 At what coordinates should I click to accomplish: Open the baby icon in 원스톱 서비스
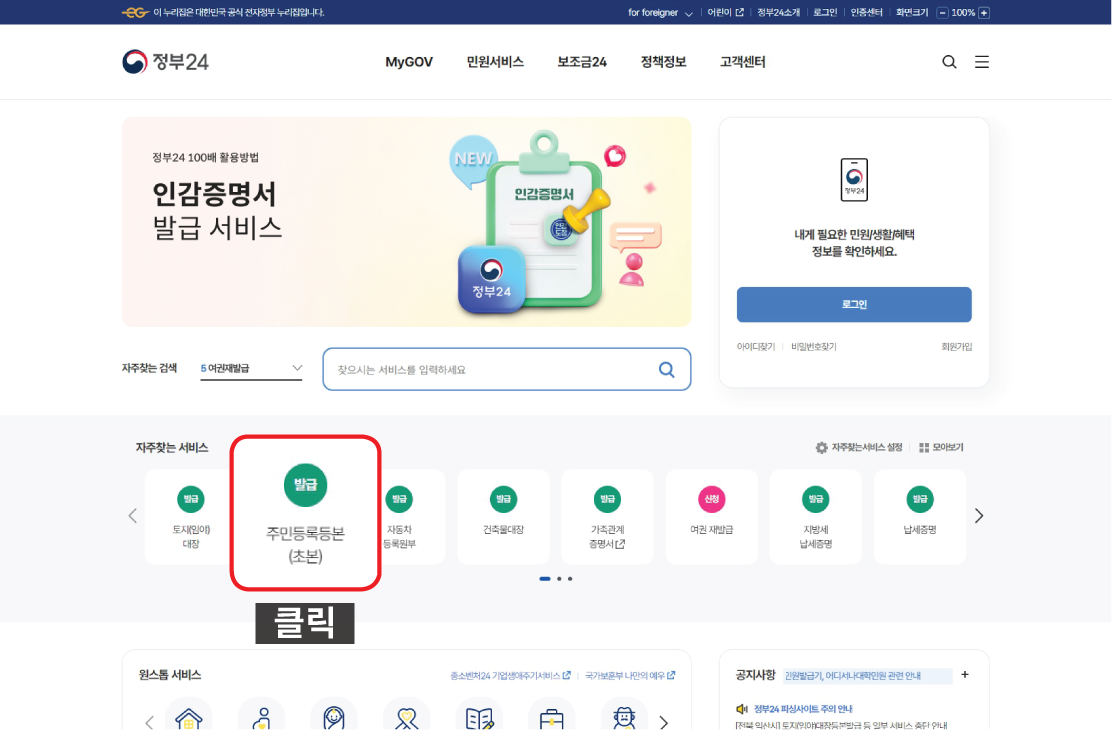pyautogui.click(x=333, y=718)
